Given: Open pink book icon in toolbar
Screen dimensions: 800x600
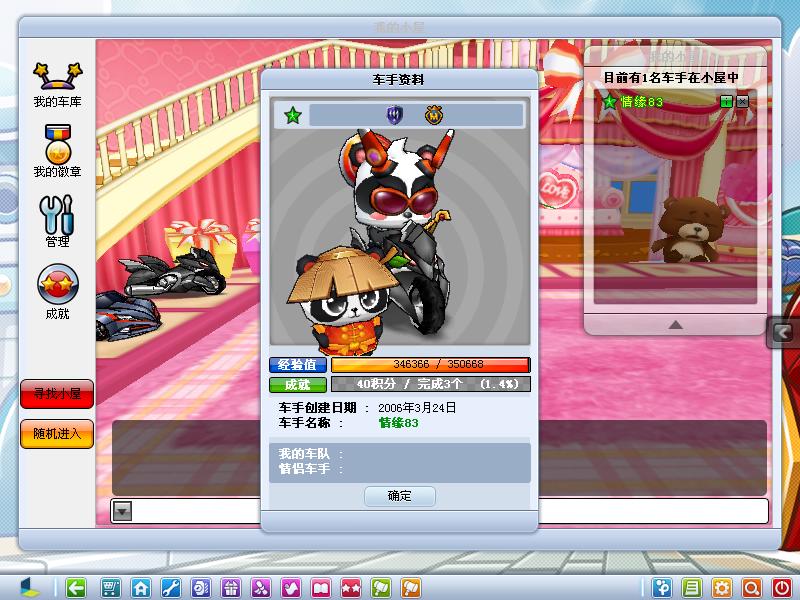Looking at the screenshot, I should click(321, 588).
